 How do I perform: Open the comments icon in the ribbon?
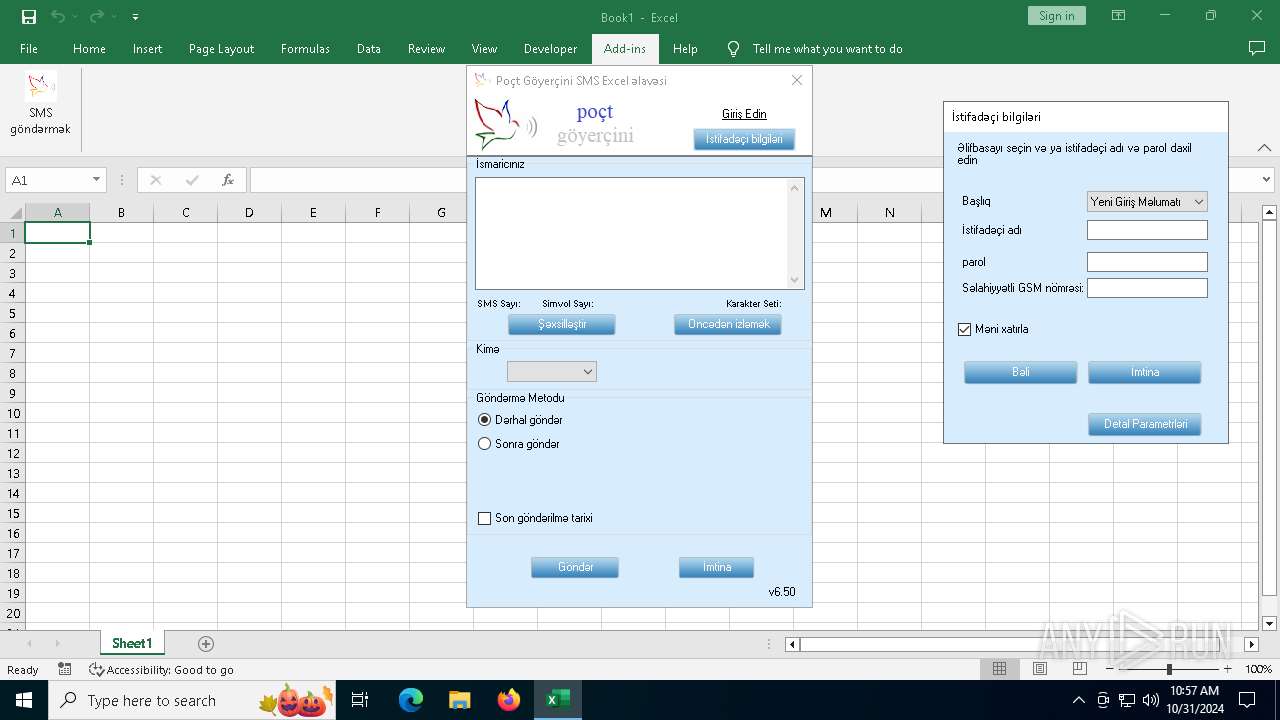click(1257, 48)
